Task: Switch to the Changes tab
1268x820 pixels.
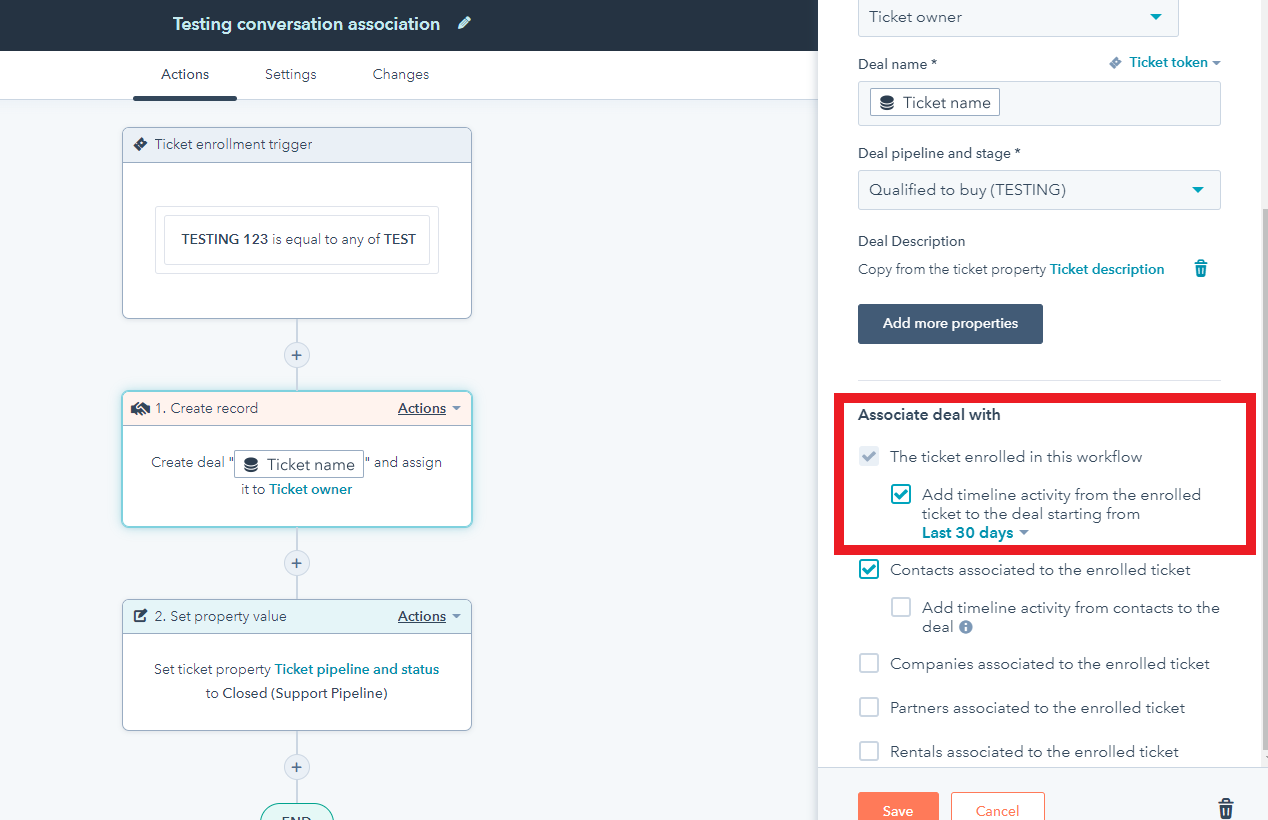Action: click(x=400, y=74)
